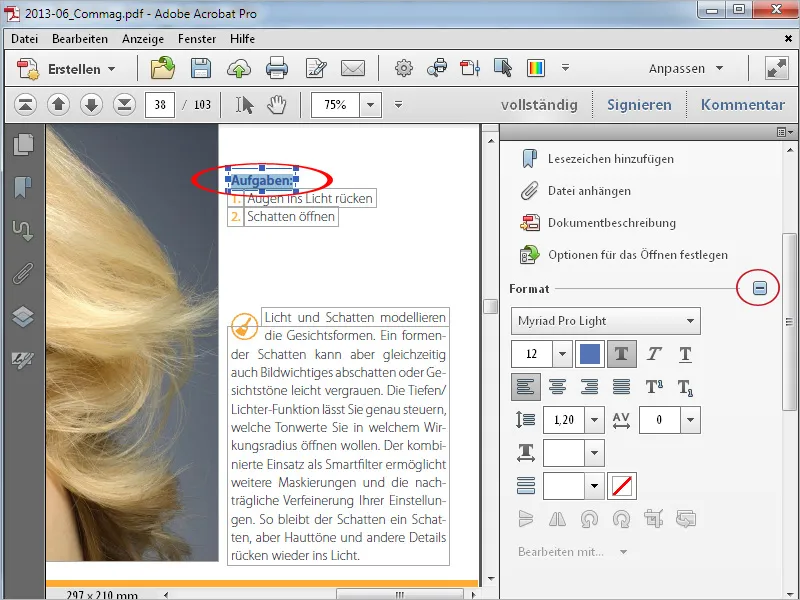
Task: Click the zoom field showing 75%
Action: (335, 105)
